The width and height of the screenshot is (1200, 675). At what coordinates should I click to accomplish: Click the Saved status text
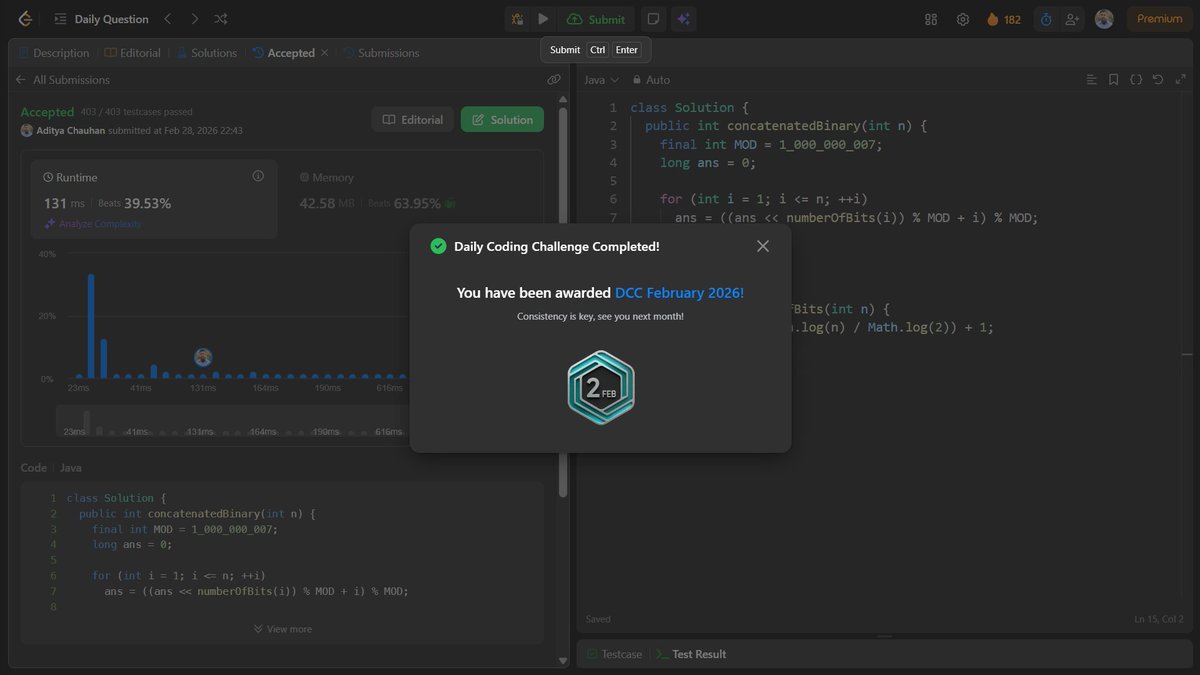[598, 619]
